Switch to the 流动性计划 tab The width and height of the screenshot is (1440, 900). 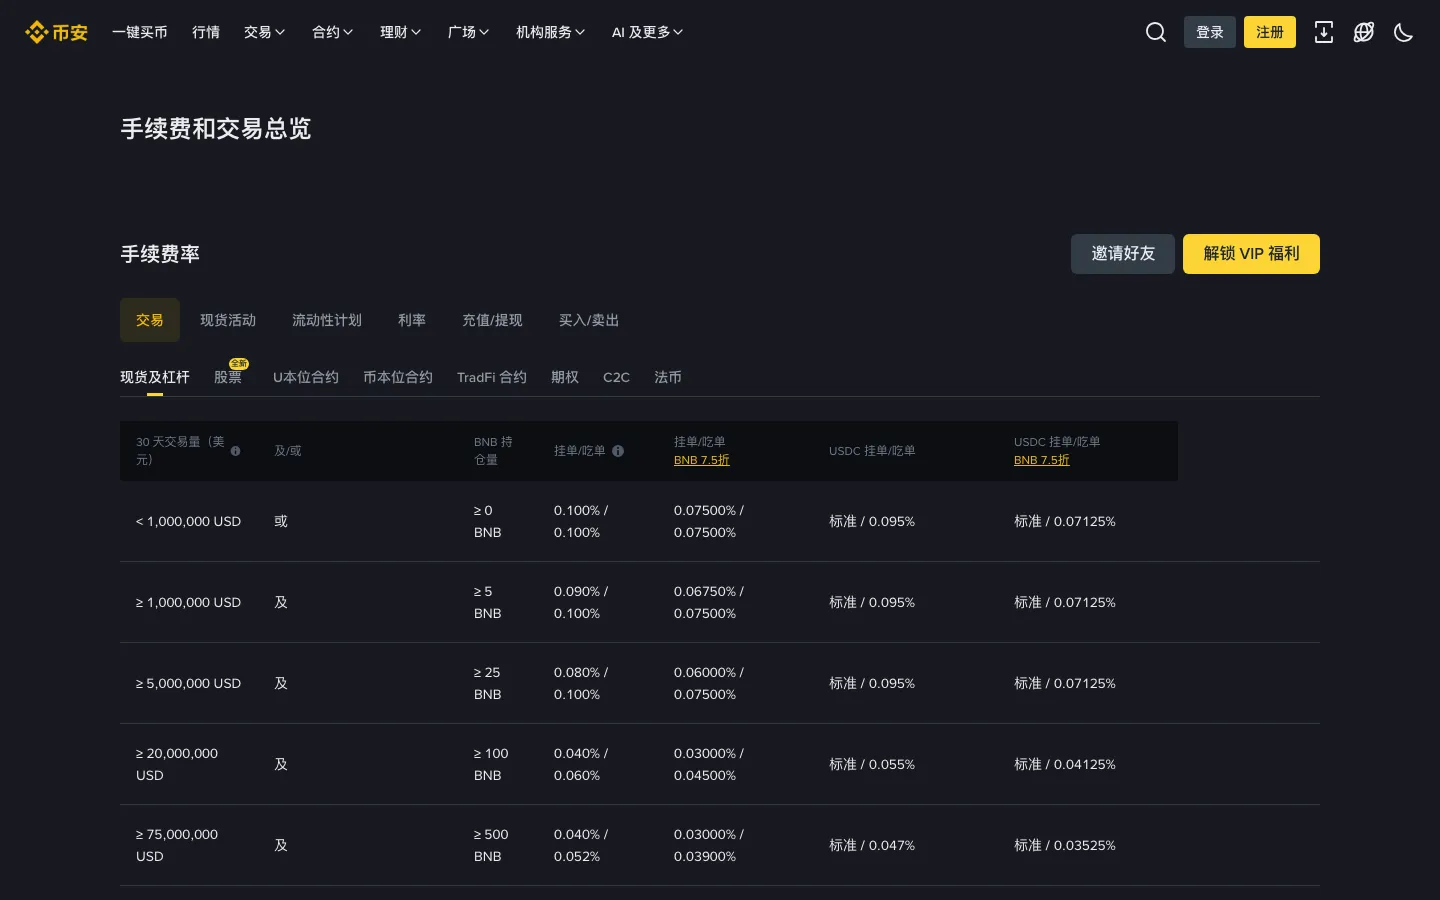pos(327,320)
